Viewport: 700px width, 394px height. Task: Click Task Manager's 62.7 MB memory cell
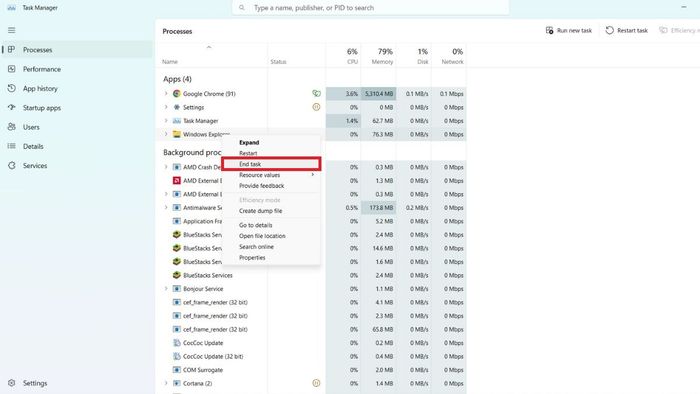(379, 120)
